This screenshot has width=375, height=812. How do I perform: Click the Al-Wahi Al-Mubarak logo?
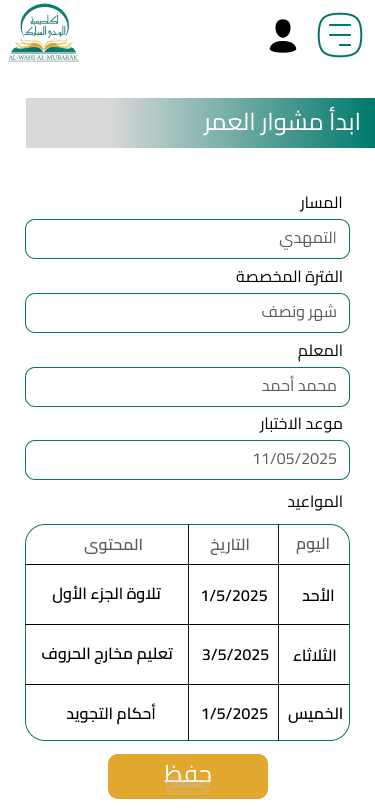pos(44,33)
